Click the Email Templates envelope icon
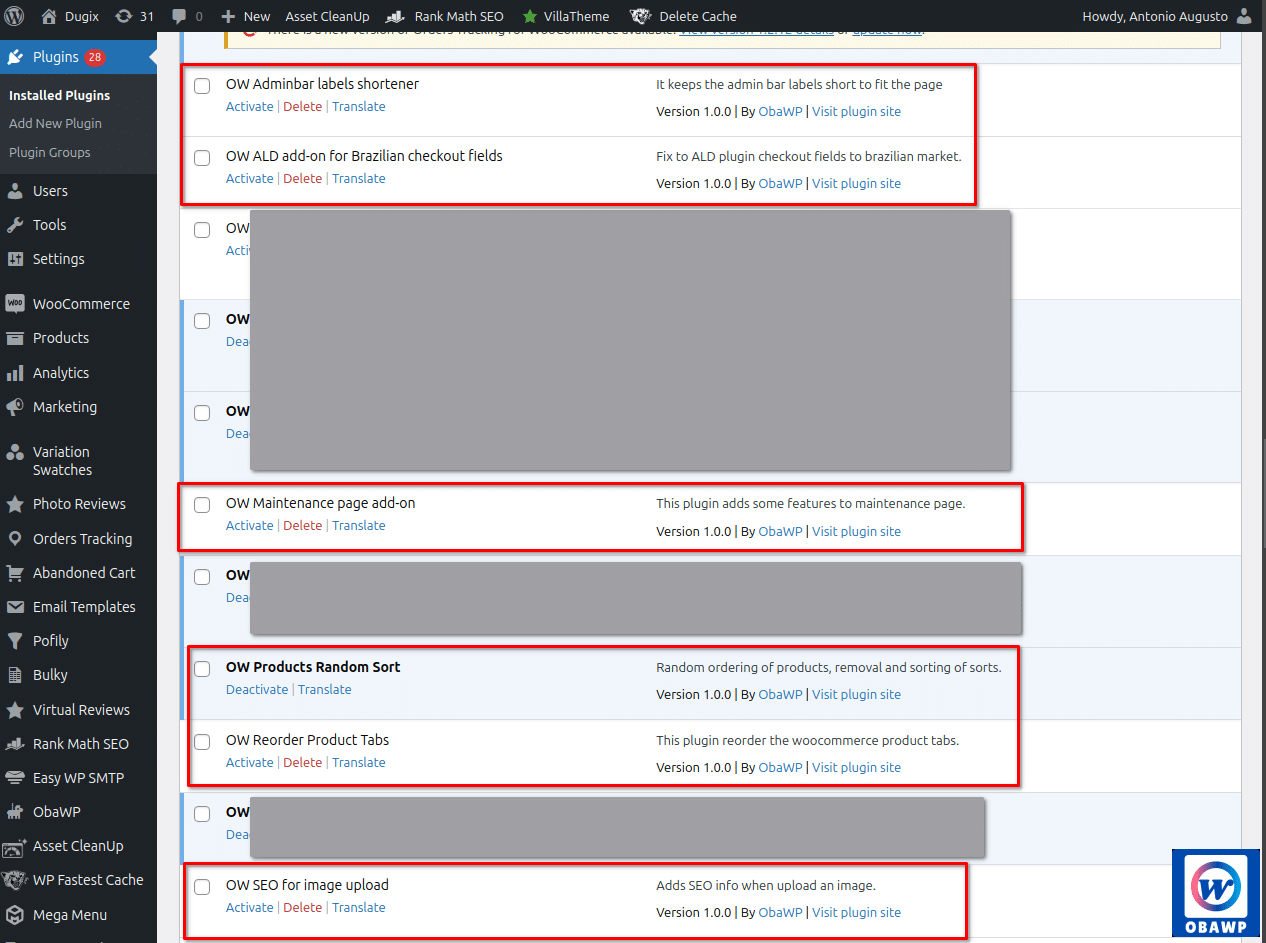Image resolution: width=1266 pixels, height=943 pixels. pos(15,607)
